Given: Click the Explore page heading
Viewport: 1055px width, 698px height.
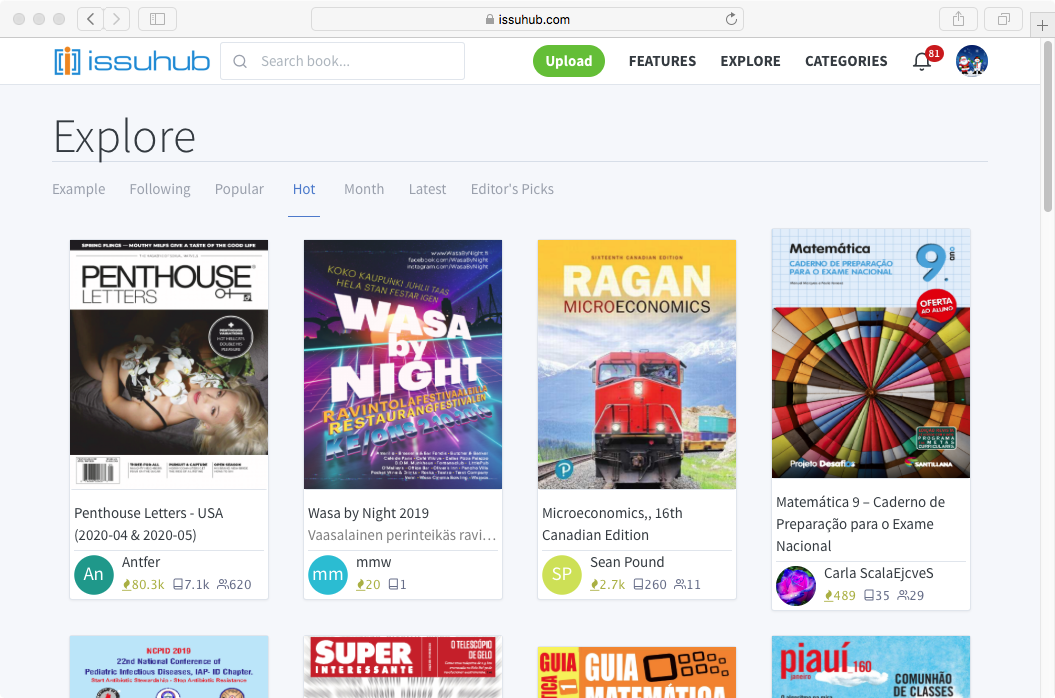Looking at the screenshot, I should coord(124,137).
